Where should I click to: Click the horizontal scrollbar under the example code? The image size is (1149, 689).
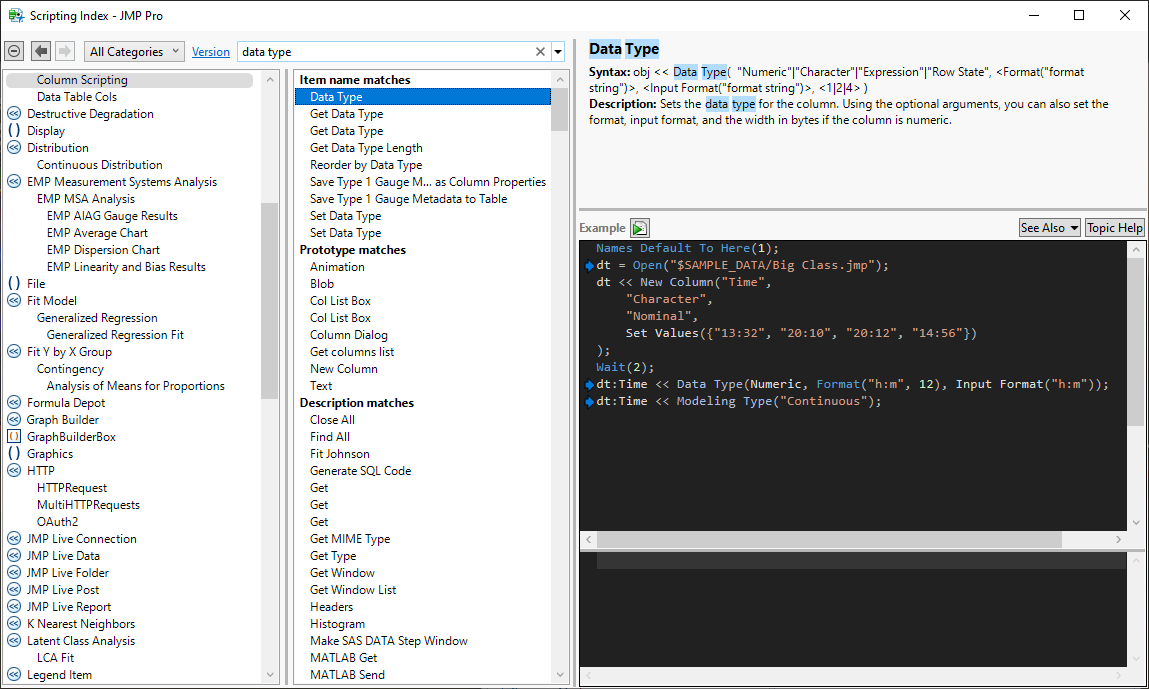tap(830, 539)
